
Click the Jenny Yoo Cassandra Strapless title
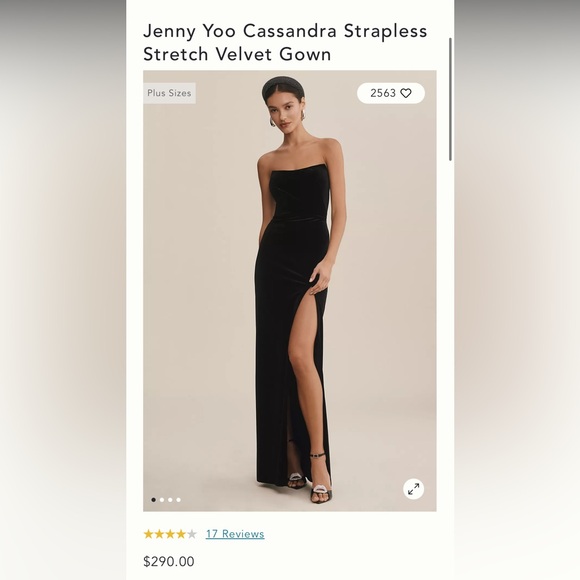pos(285,31)
